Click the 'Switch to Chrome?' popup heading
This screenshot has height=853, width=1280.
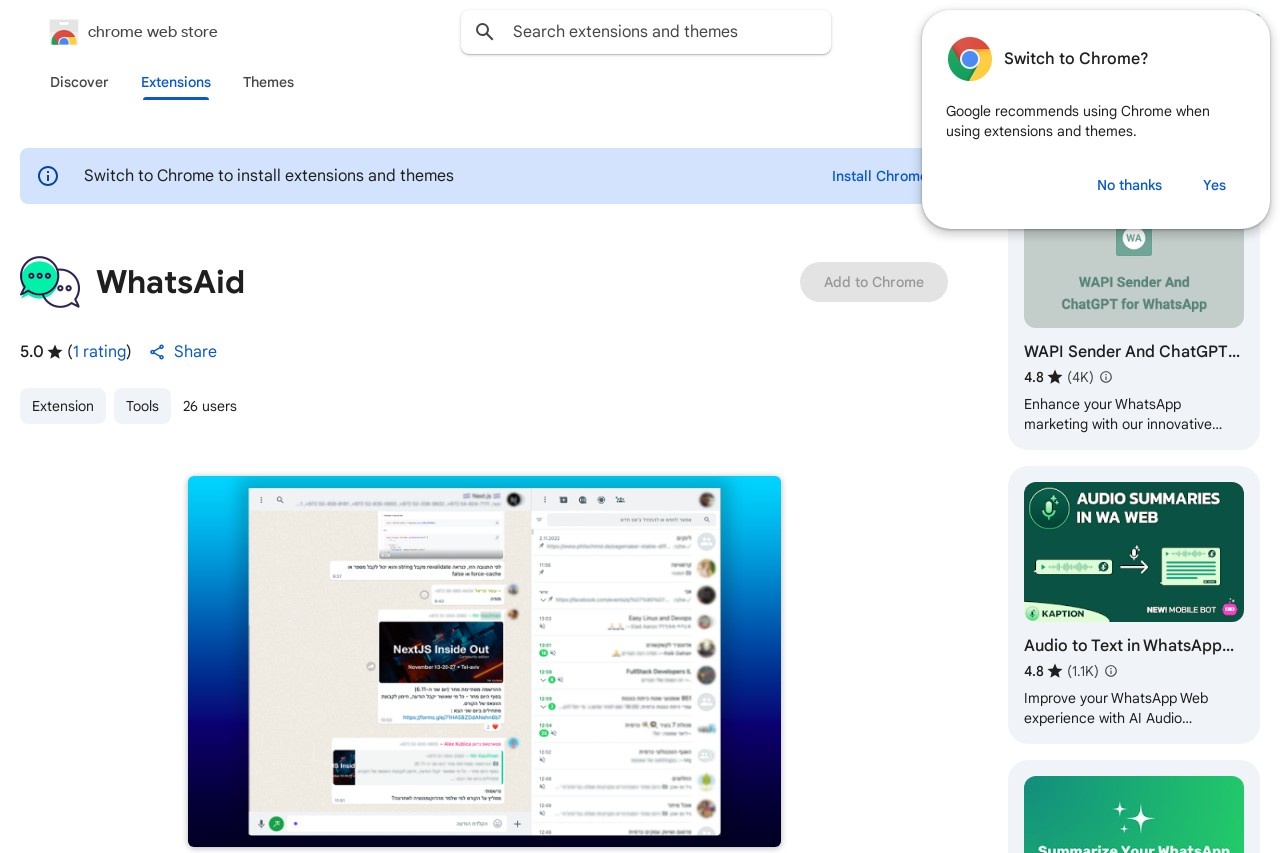(1076, 59)
